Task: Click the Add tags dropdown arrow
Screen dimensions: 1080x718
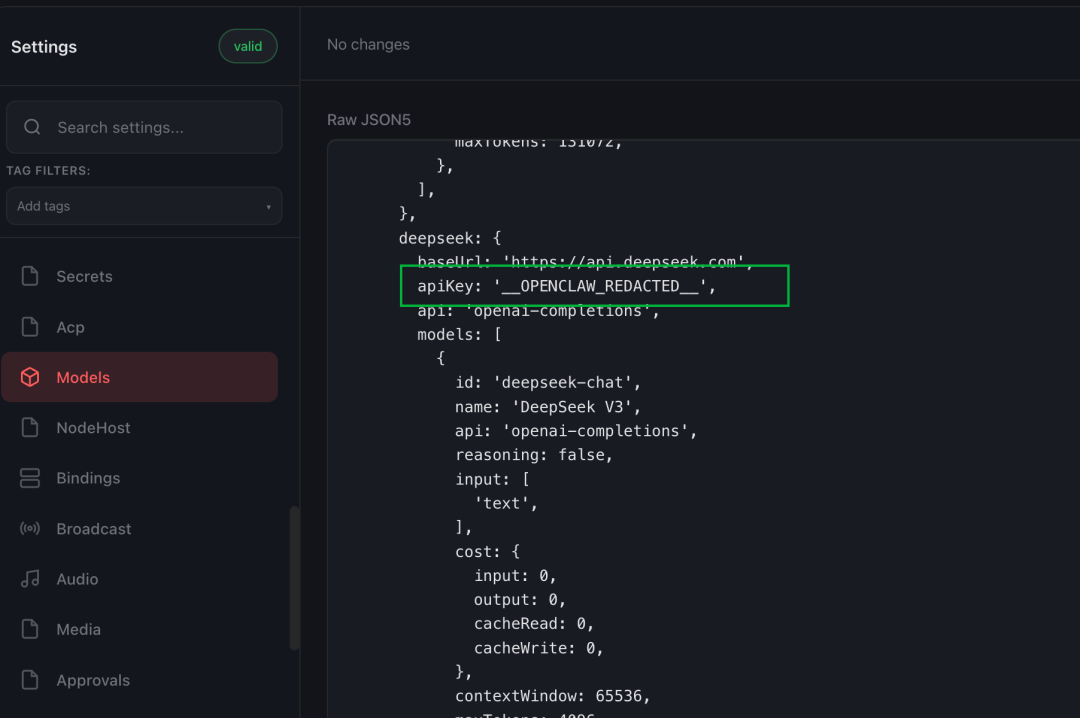Action: pos(269,207)
